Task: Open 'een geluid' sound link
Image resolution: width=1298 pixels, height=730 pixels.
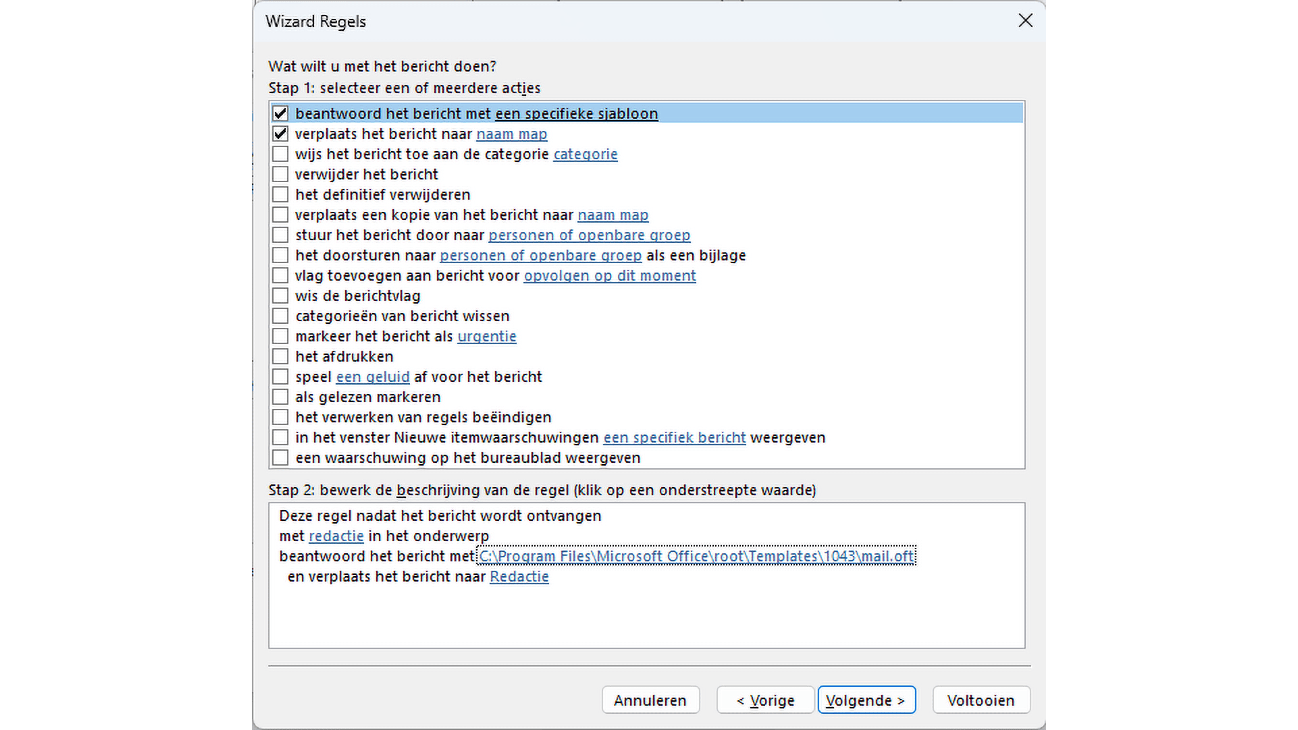Action: click(373, 377)
